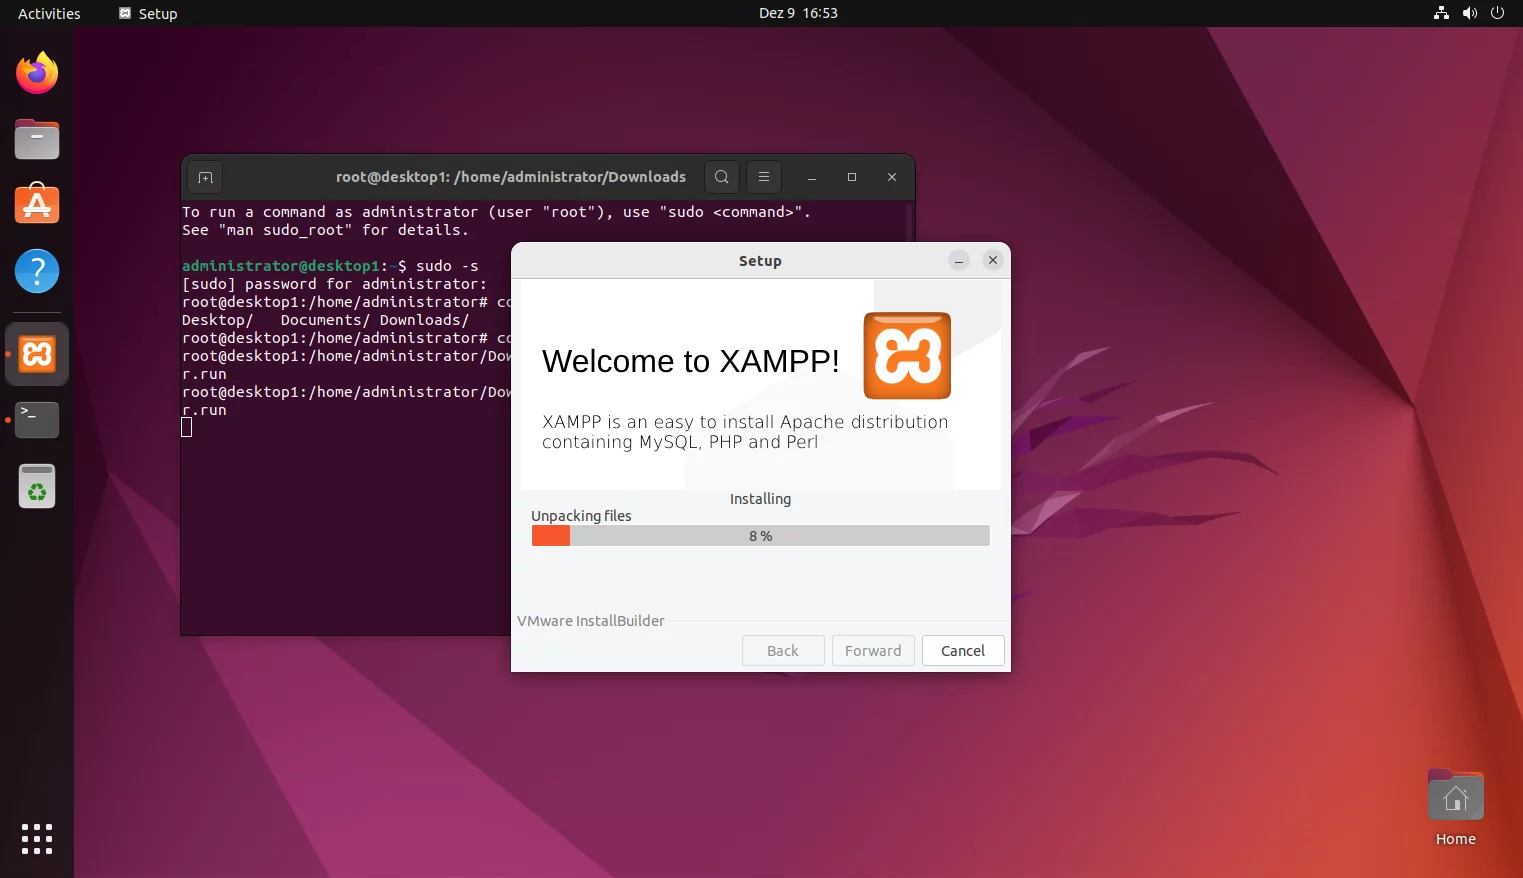This screenshot has height=878, width=1523.
Task: Click the 'Unpacking files' status text
Action: pos(581,516)
